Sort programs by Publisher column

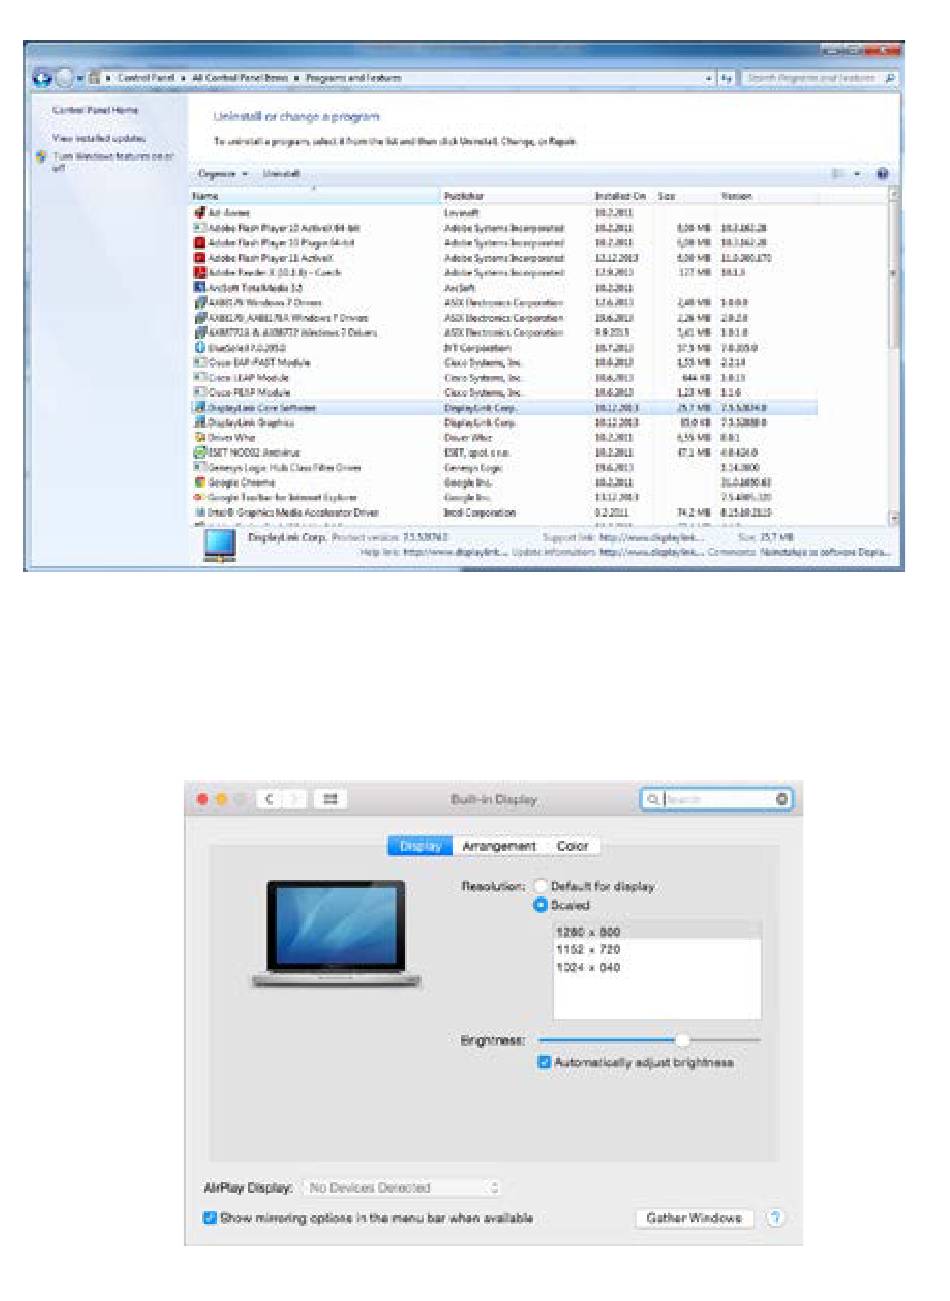point(516,197)
